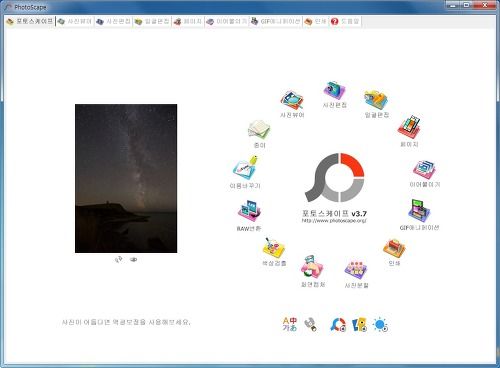
Task: Switch to the 인쇄 tab
Action: pyautogui.click(x=316, y=21)
